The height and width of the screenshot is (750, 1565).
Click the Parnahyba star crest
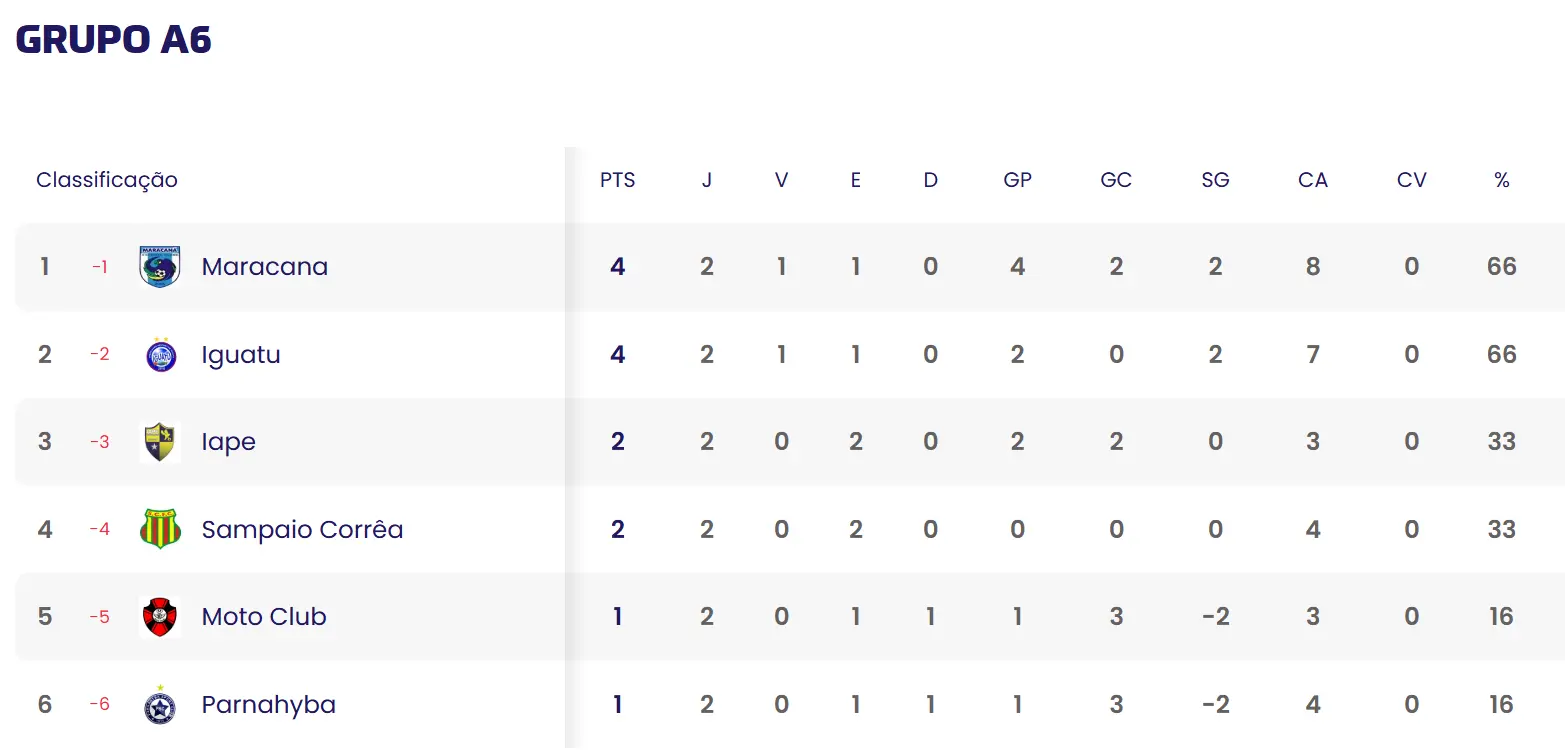pyautogui.click(x=160, y=705)
